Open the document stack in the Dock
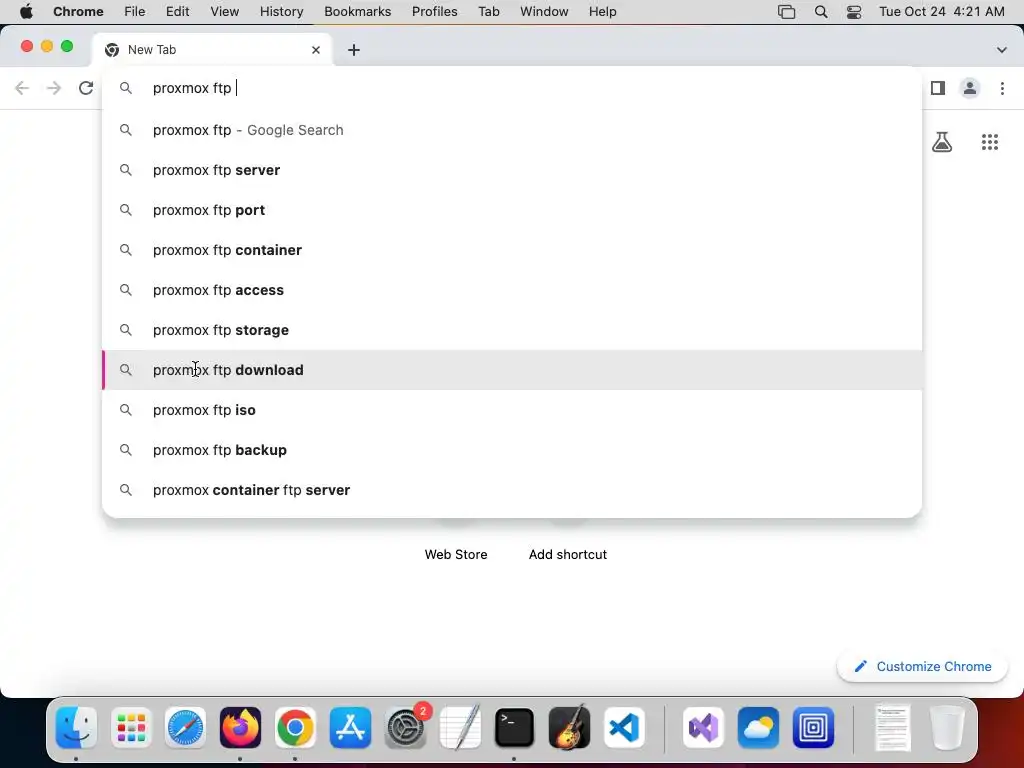The height and width of the screenshot is (768, 1024). 893,727
